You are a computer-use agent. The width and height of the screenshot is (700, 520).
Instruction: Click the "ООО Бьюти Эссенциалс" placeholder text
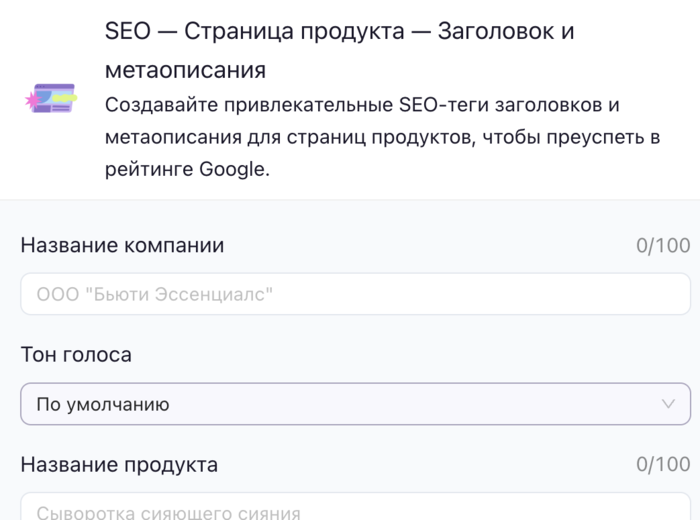155,295
